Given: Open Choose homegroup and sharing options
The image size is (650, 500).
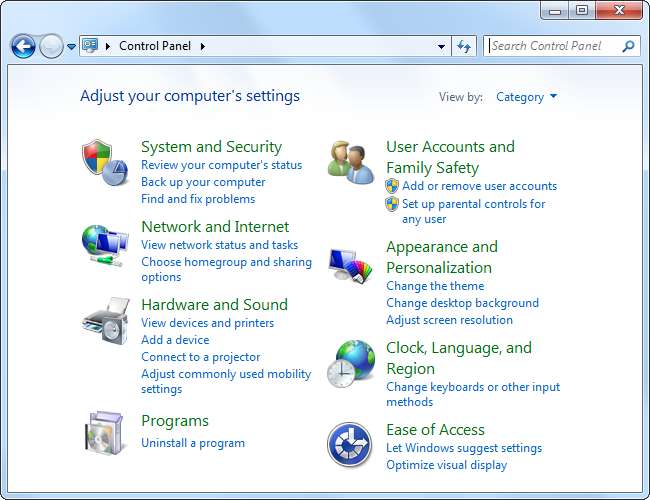Looking at the screenshot, I should 226,269.
